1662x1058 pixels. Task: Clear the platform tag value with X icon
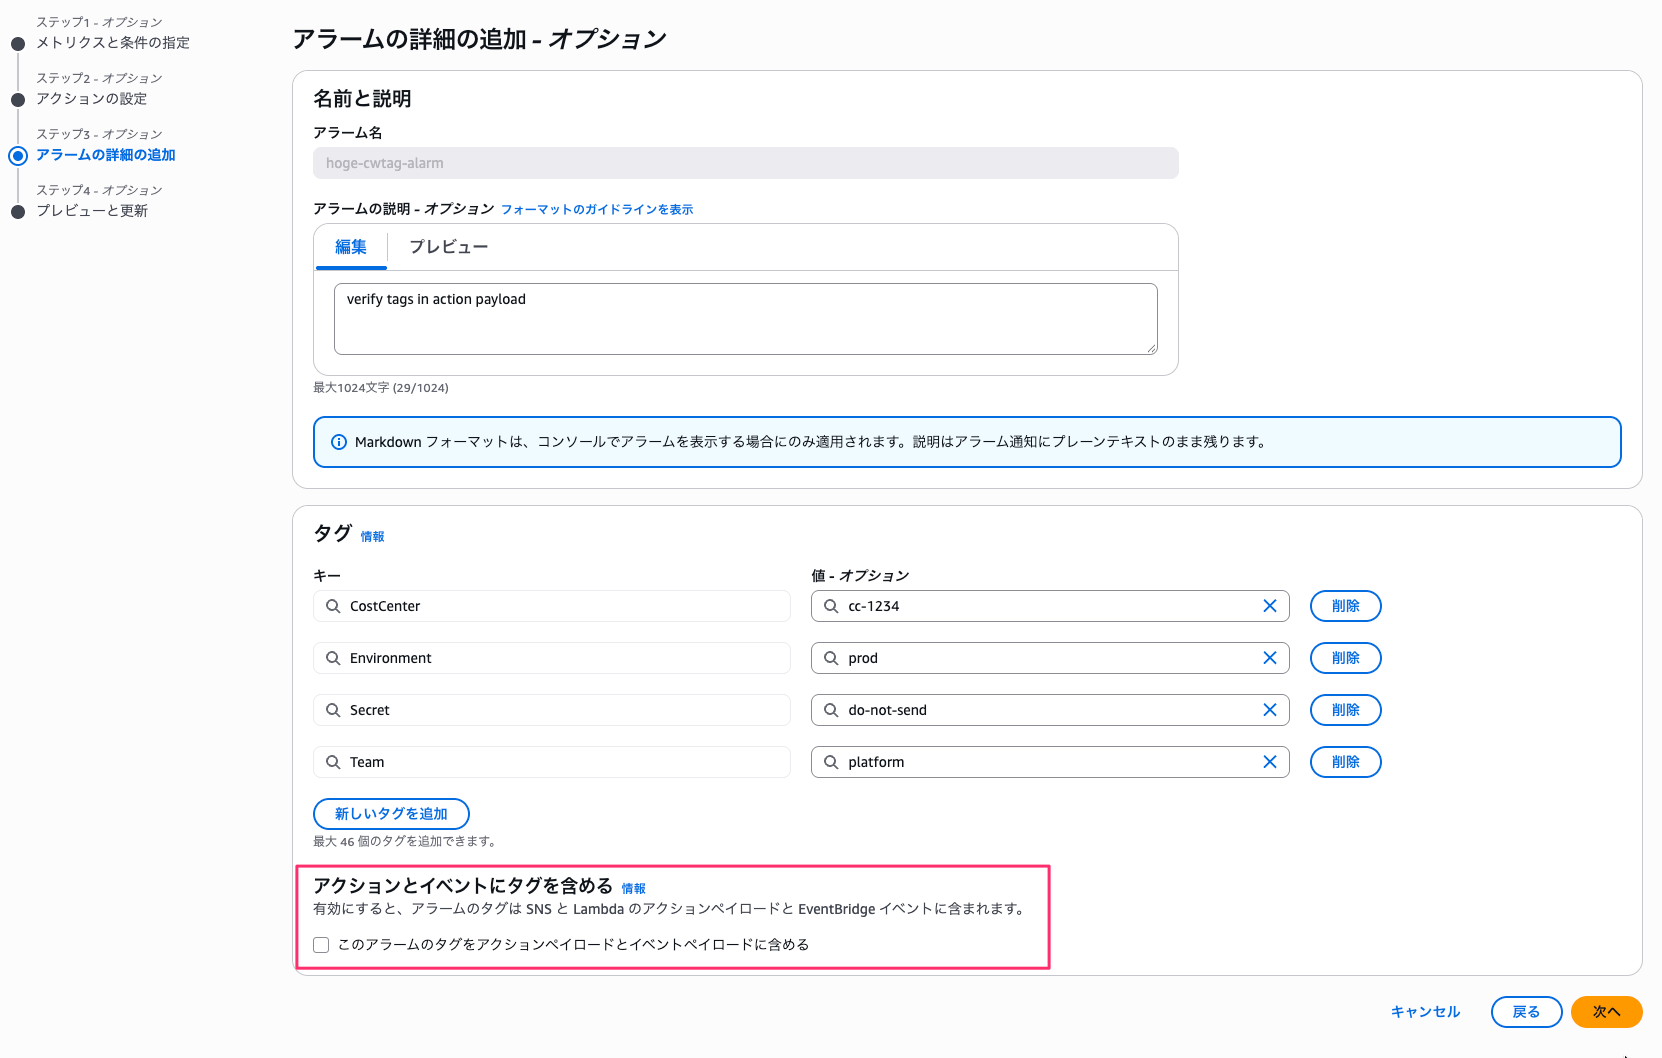(x=1270, y=762)
